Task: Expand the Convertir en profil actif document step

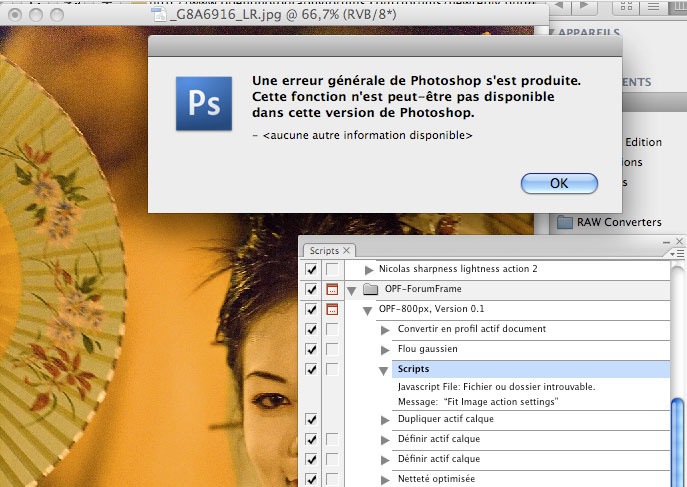Action: (x=385, y=329)
